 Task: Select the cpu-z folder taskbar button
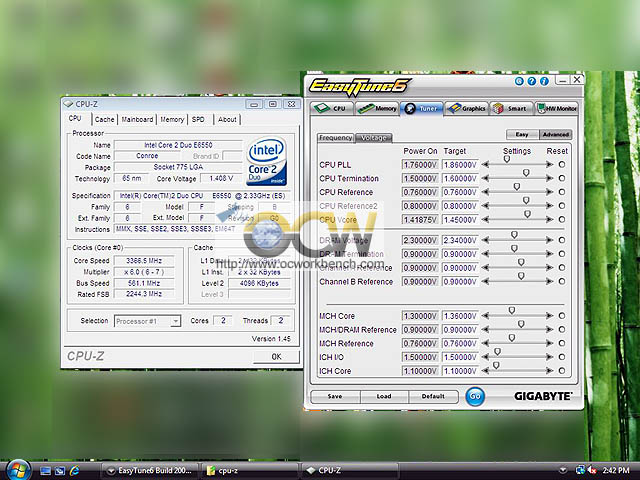click(x=250, y=471)
